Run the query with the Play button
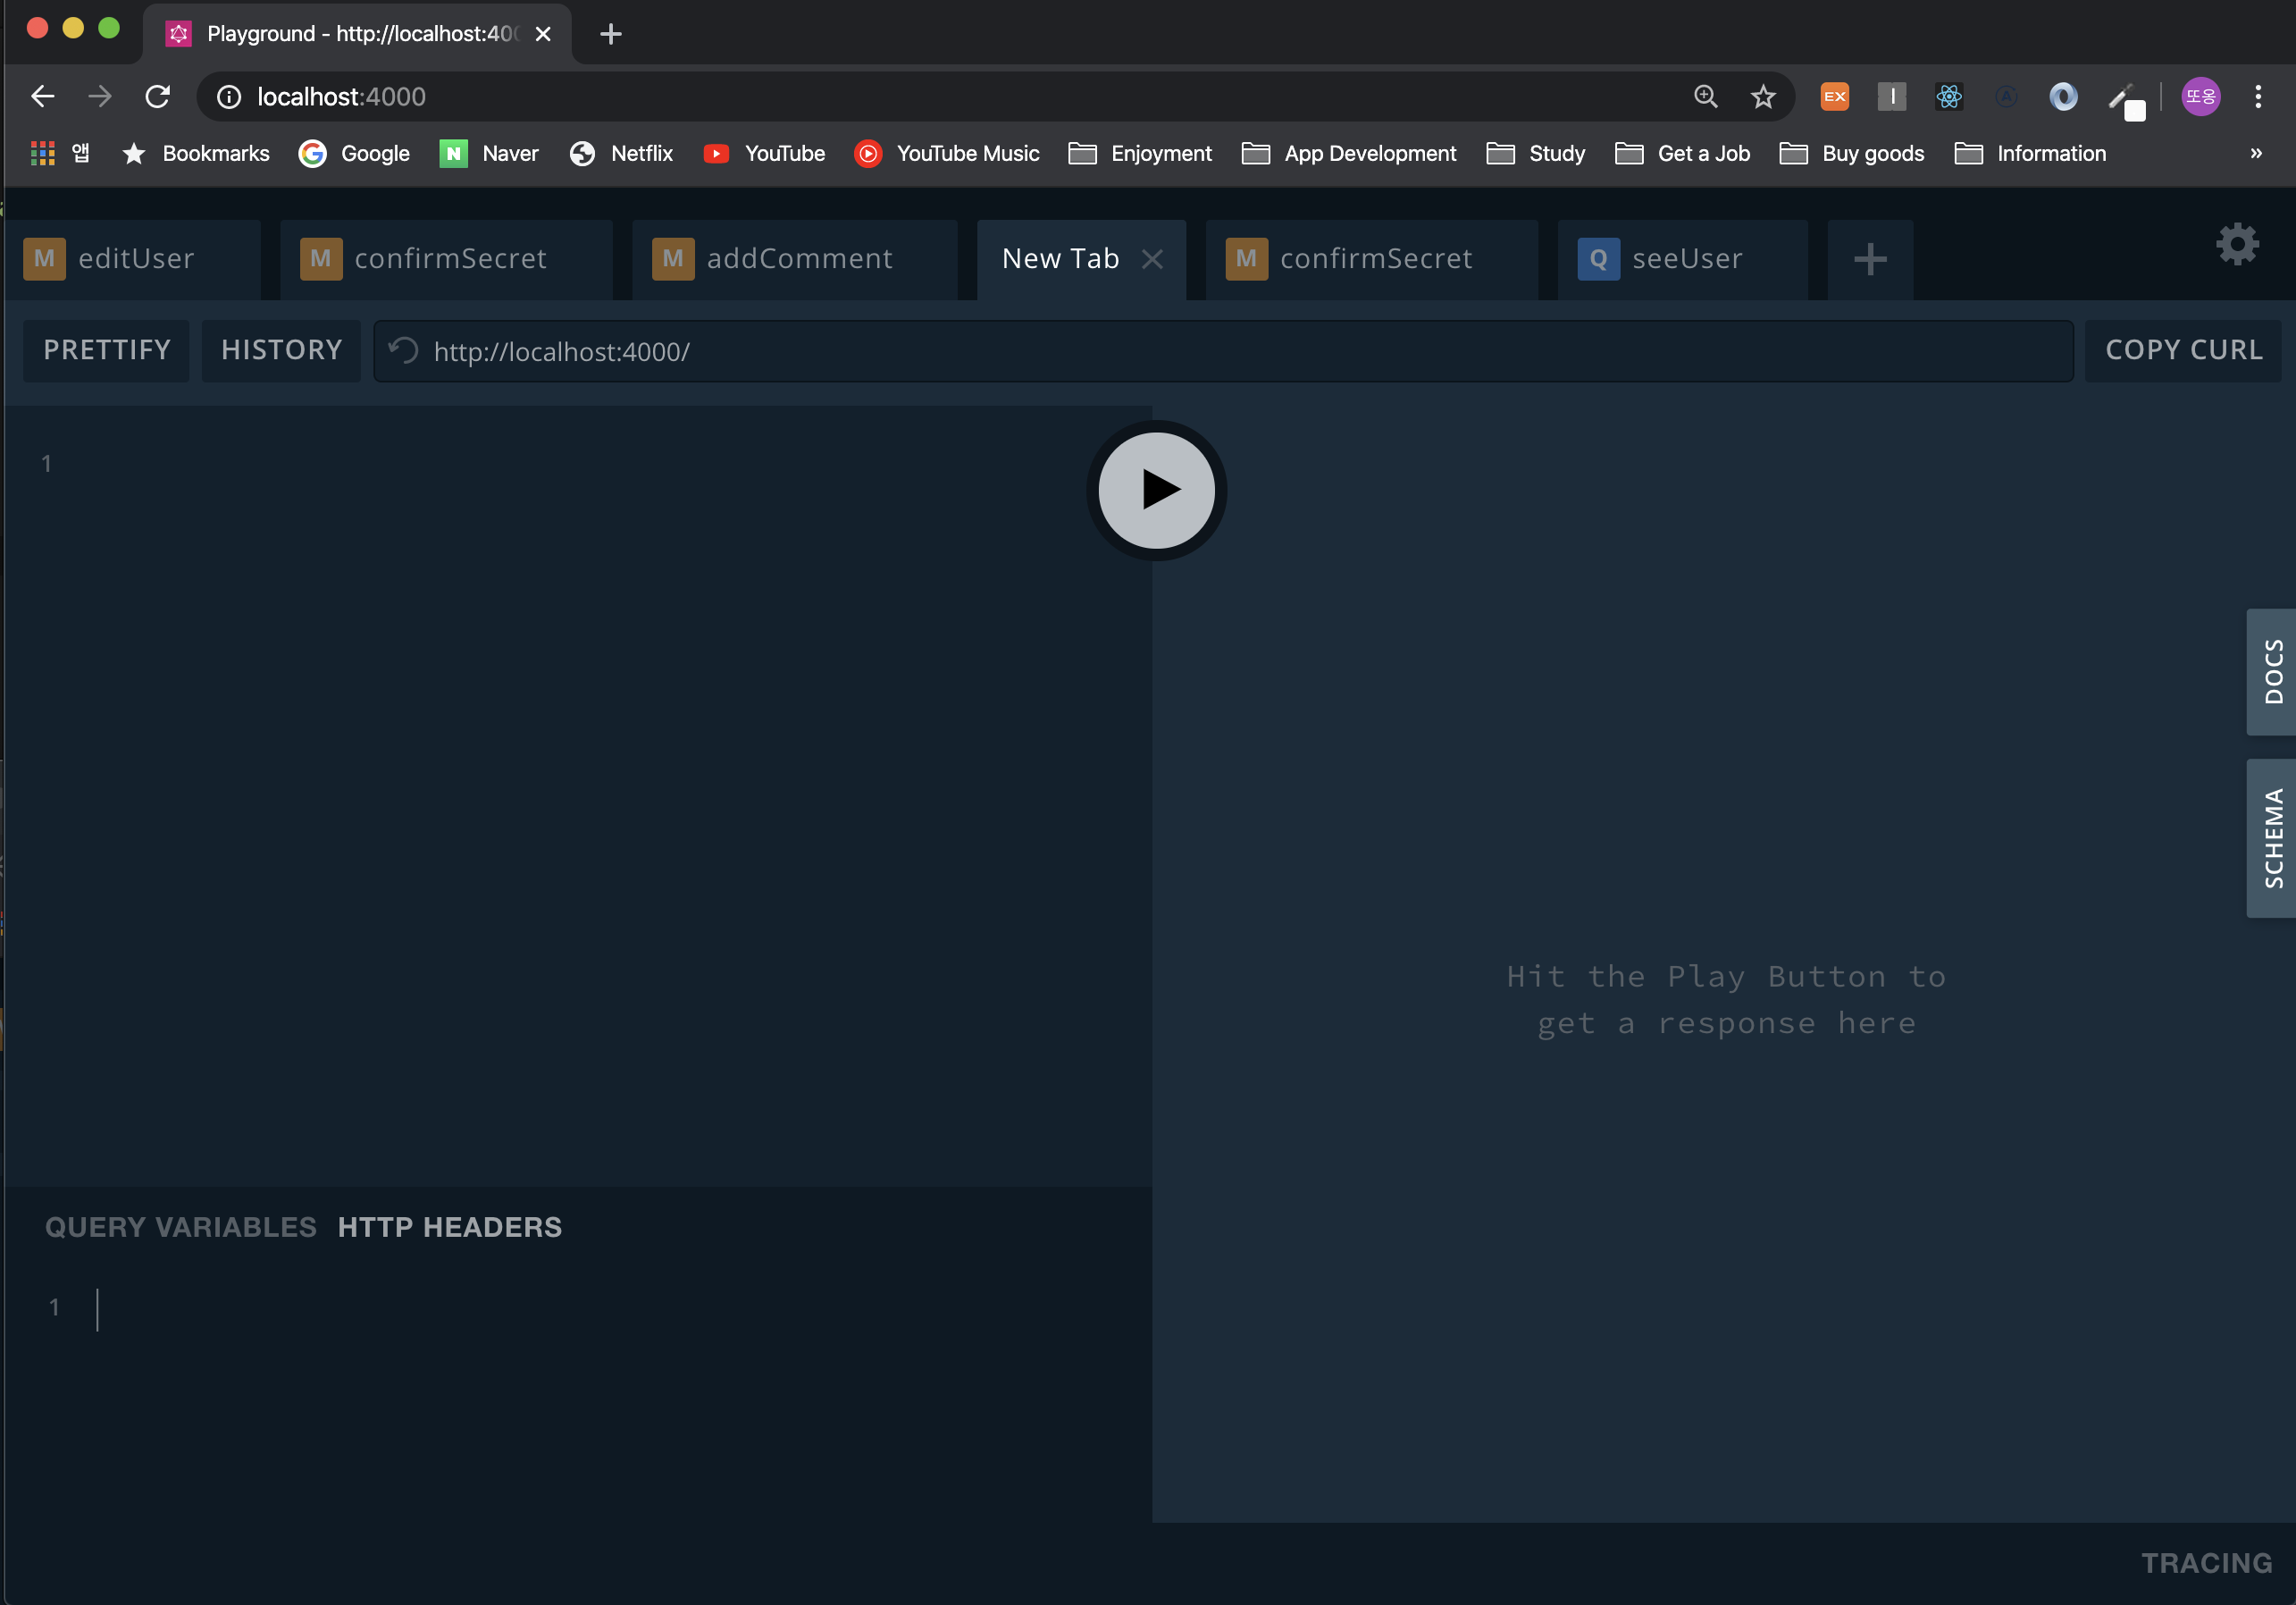2296x1605 pixels. click(x=1156, y=490)
